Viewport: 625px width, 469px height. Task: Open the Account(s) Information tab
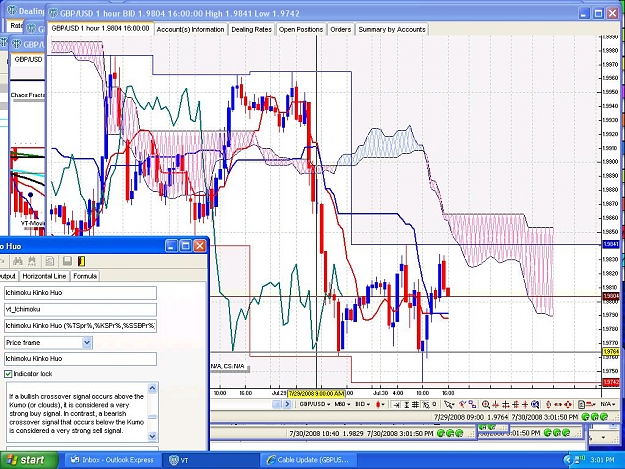pos(191,29)
